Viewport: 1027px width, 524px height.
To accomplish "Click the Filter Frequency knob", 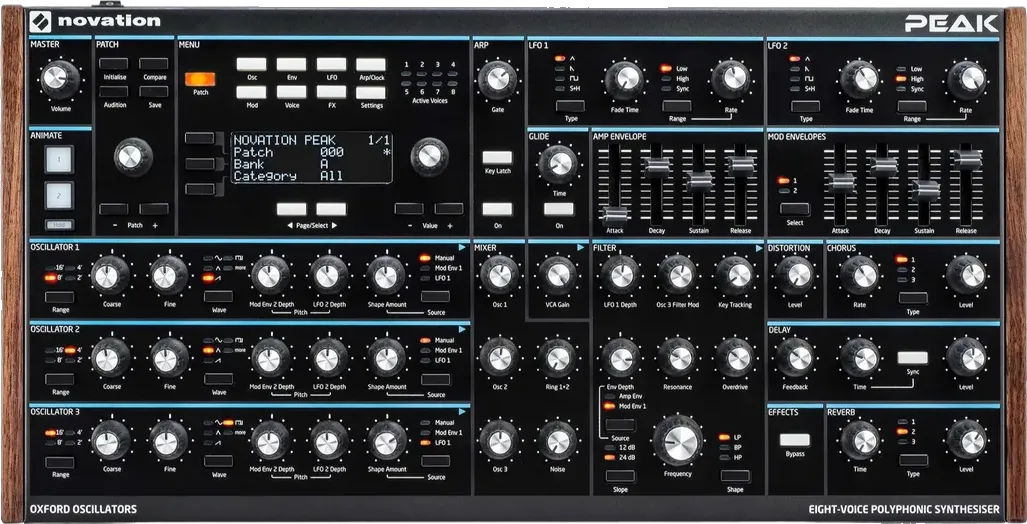I will coord(677,439).
